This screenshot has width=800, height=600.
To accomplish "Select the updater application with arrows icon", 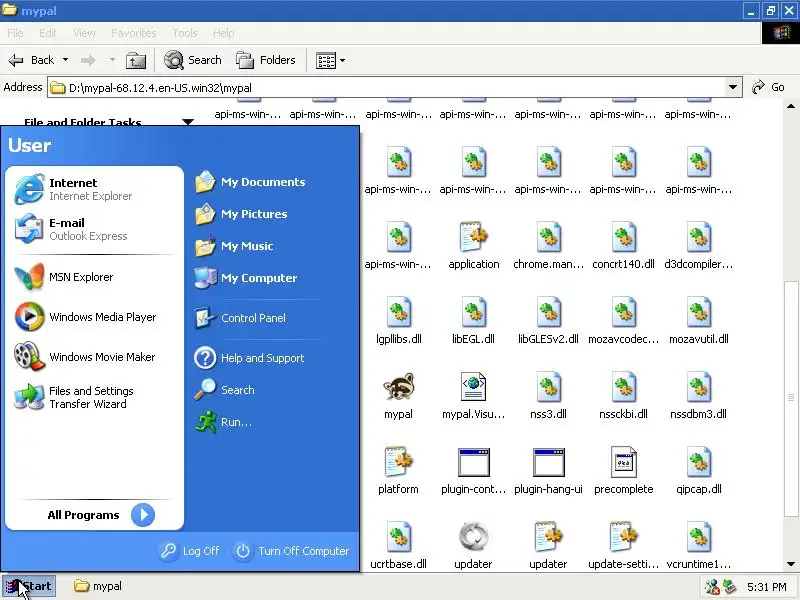I will [x=473, y=546].
